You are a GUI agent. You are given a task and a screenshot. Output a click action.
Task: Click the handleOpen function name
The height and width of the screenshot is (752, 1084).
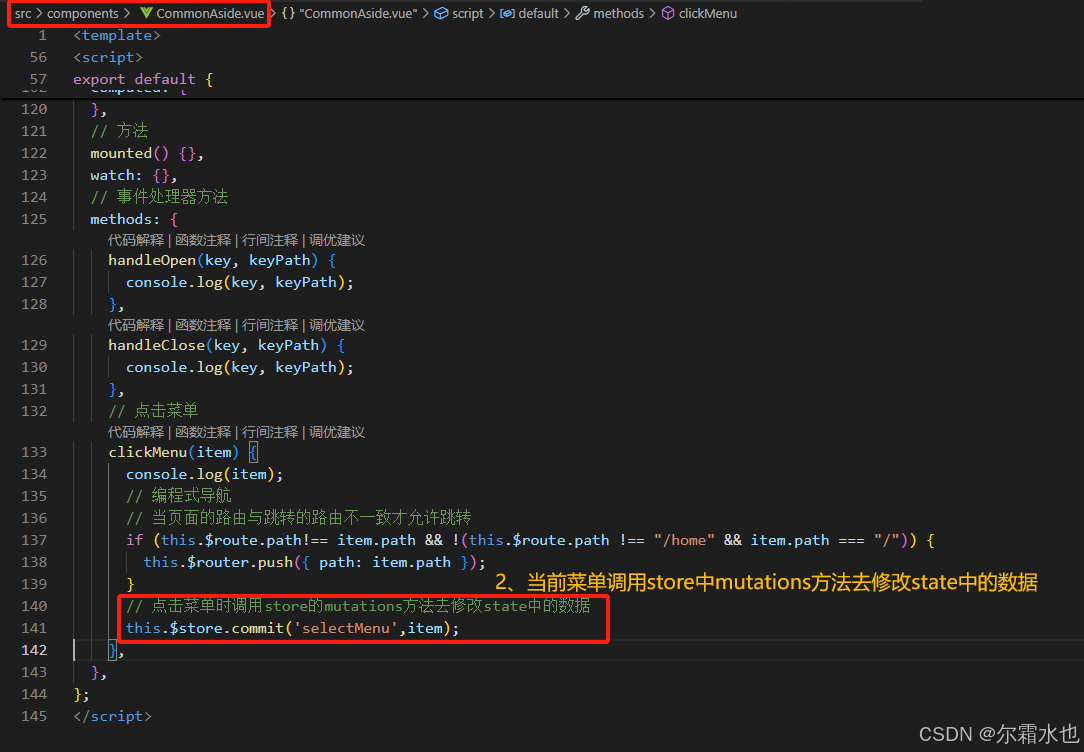tap(151, 261)
